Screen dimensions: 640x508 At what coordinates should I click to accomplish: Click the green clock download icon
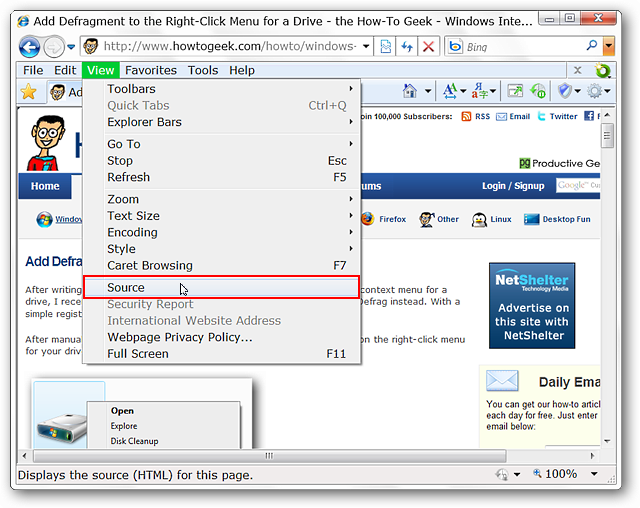tap(538, 91)
